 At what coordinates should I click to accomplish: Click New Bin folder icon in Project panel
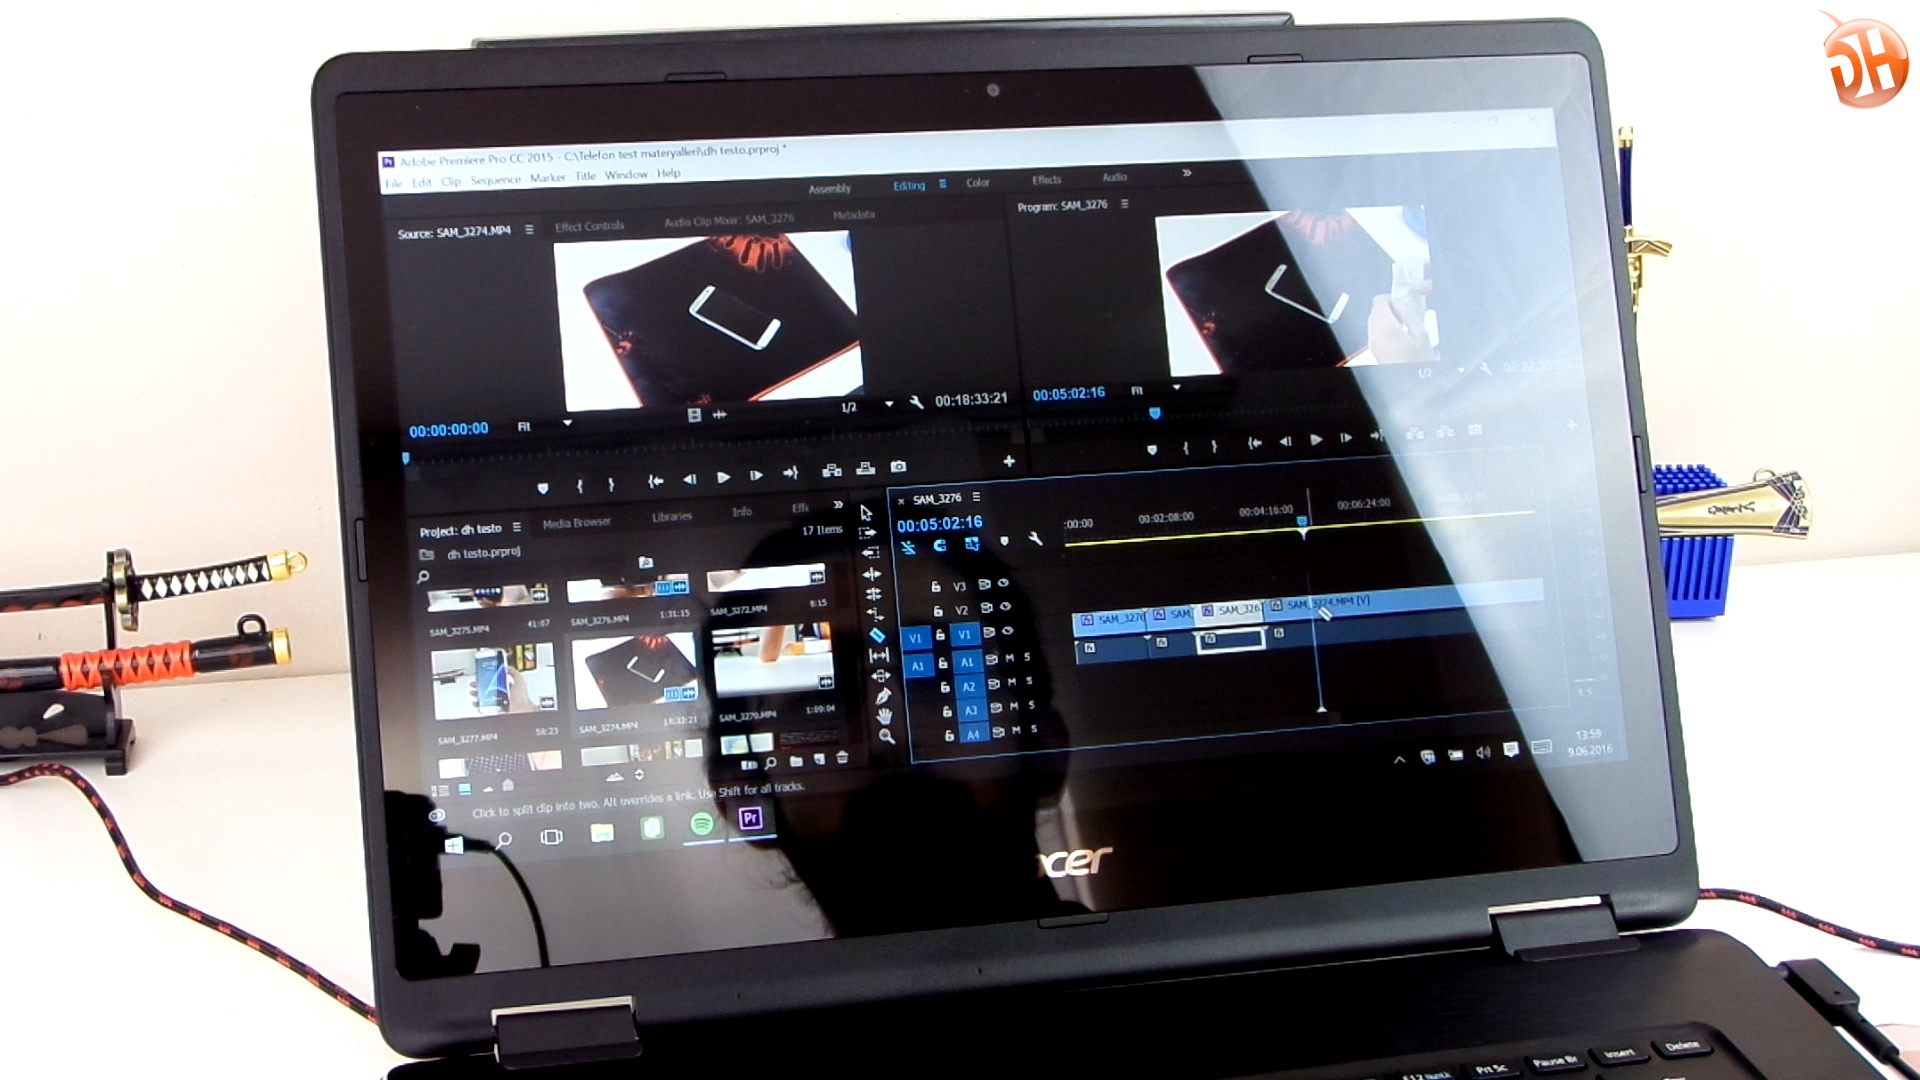click(796, 761)
